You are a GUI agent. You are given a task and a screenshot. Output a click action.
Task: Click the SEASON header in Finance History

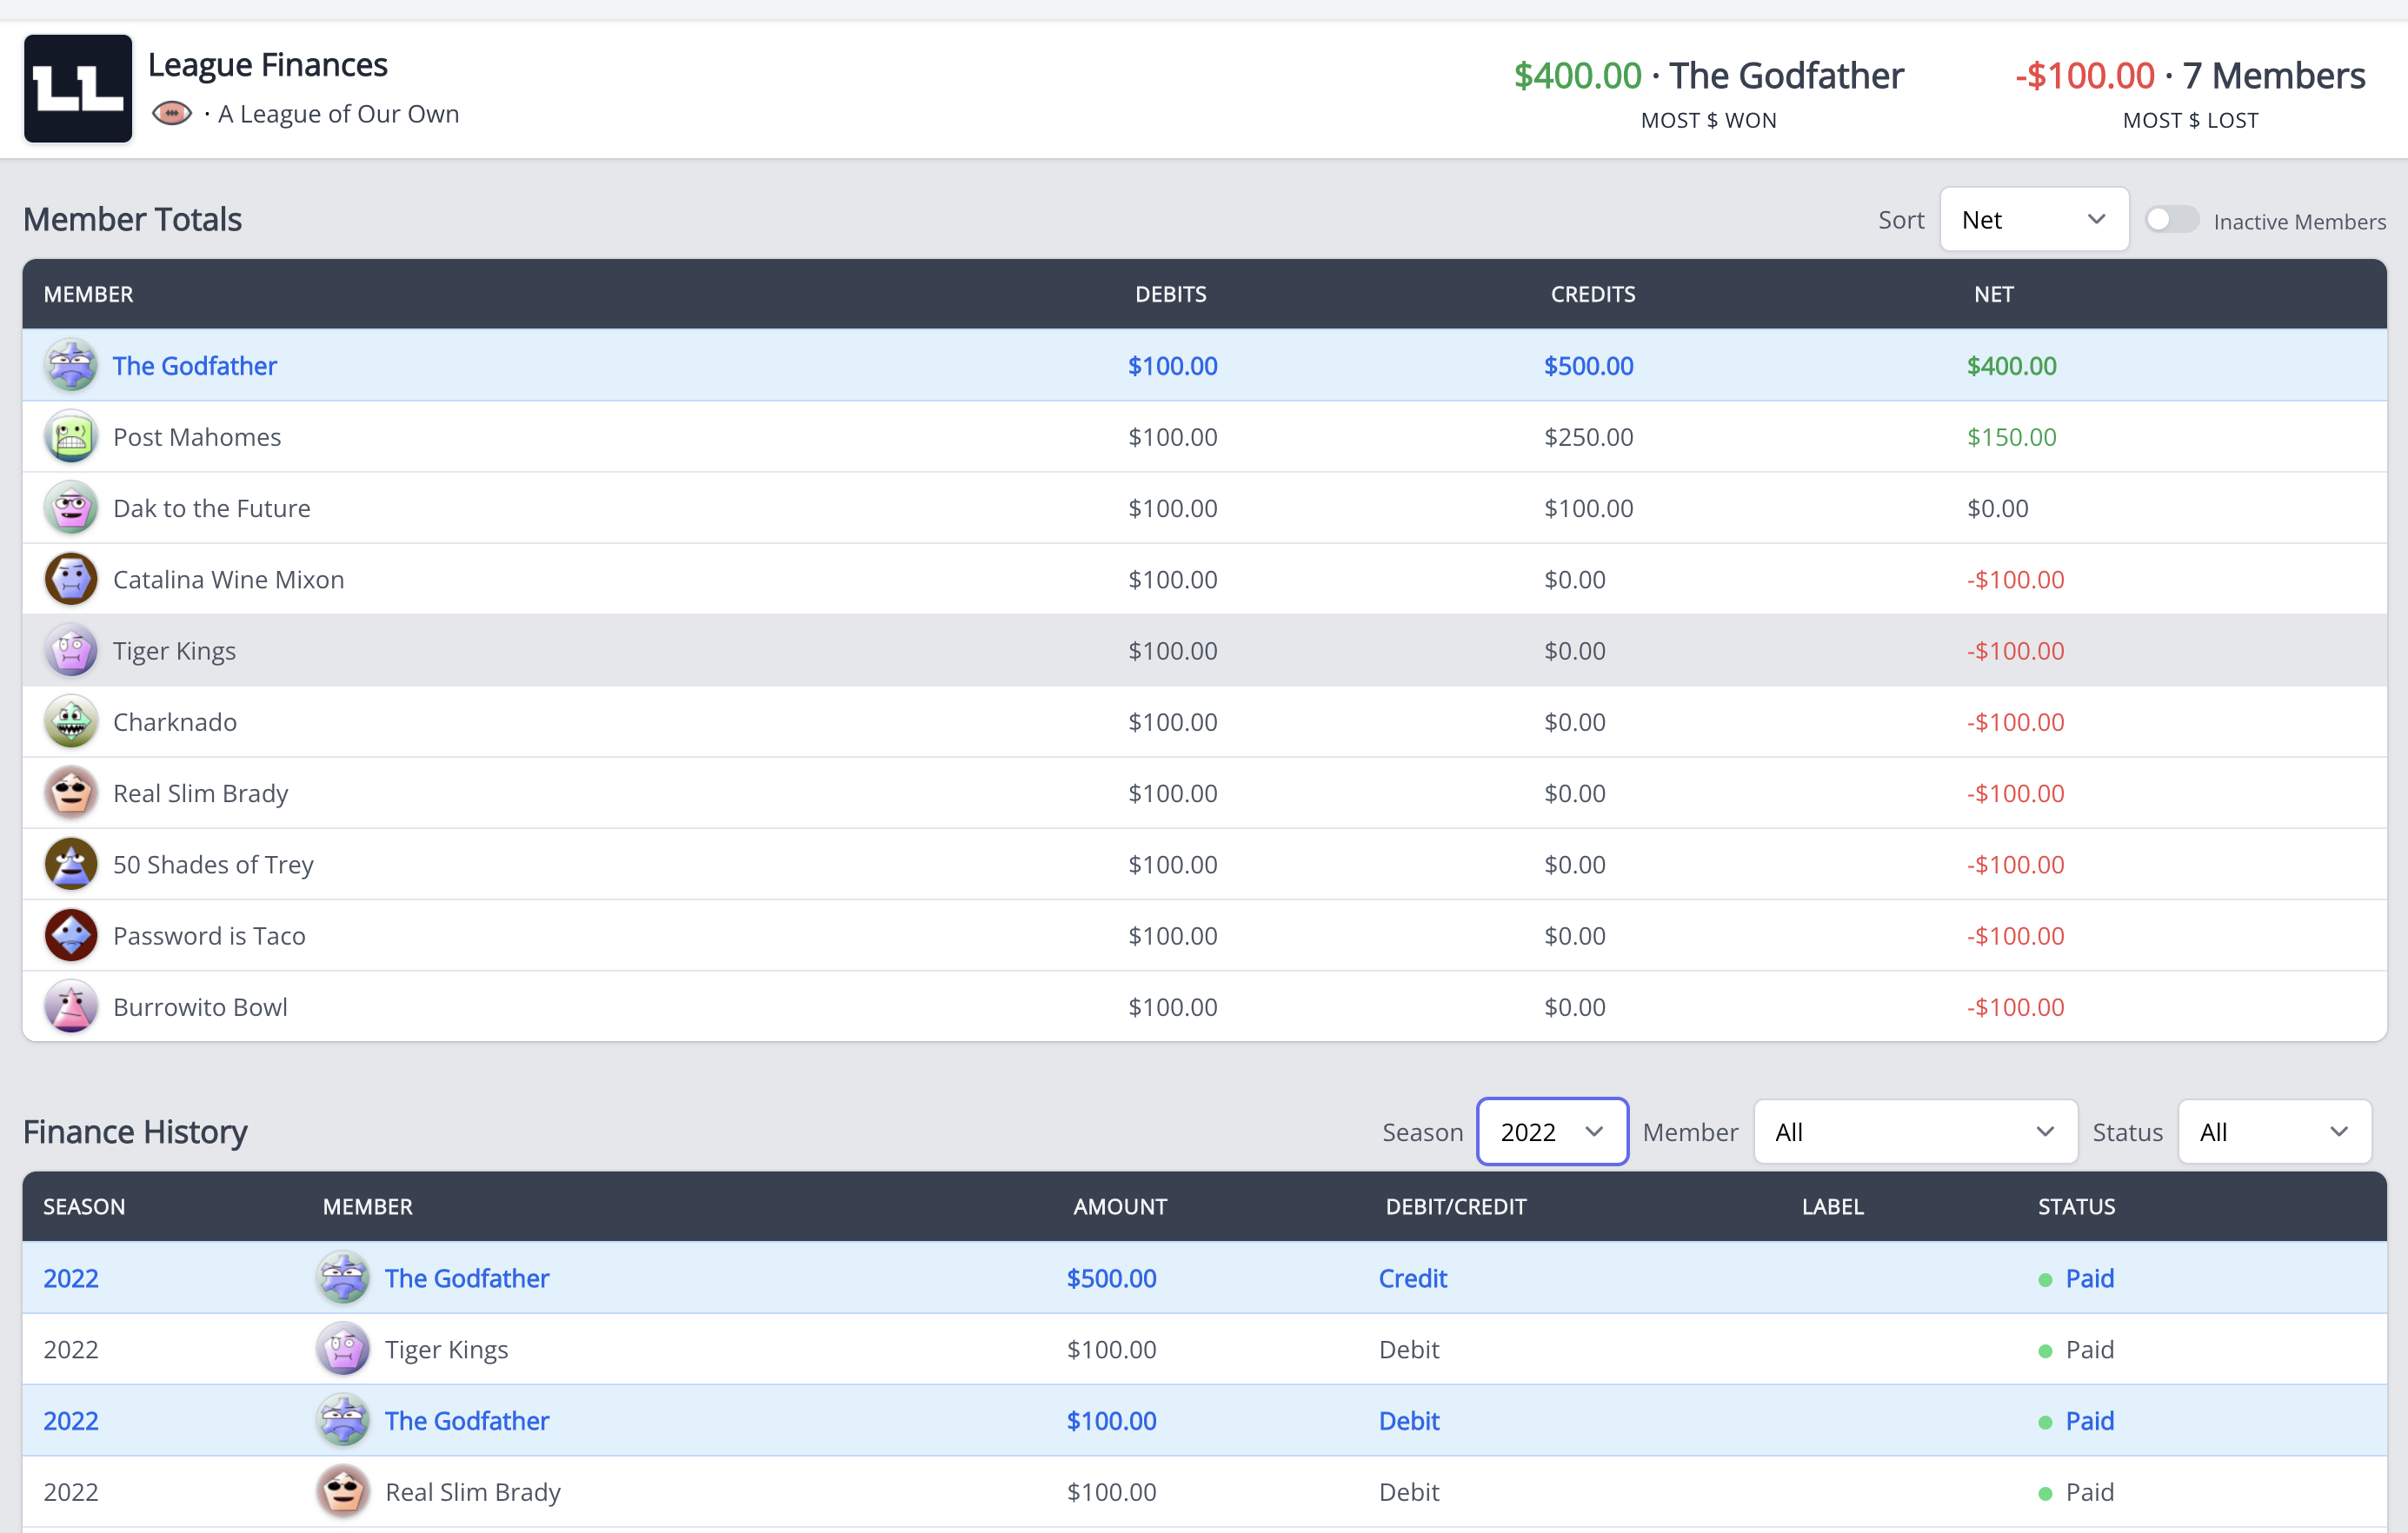pos(84,1206)
